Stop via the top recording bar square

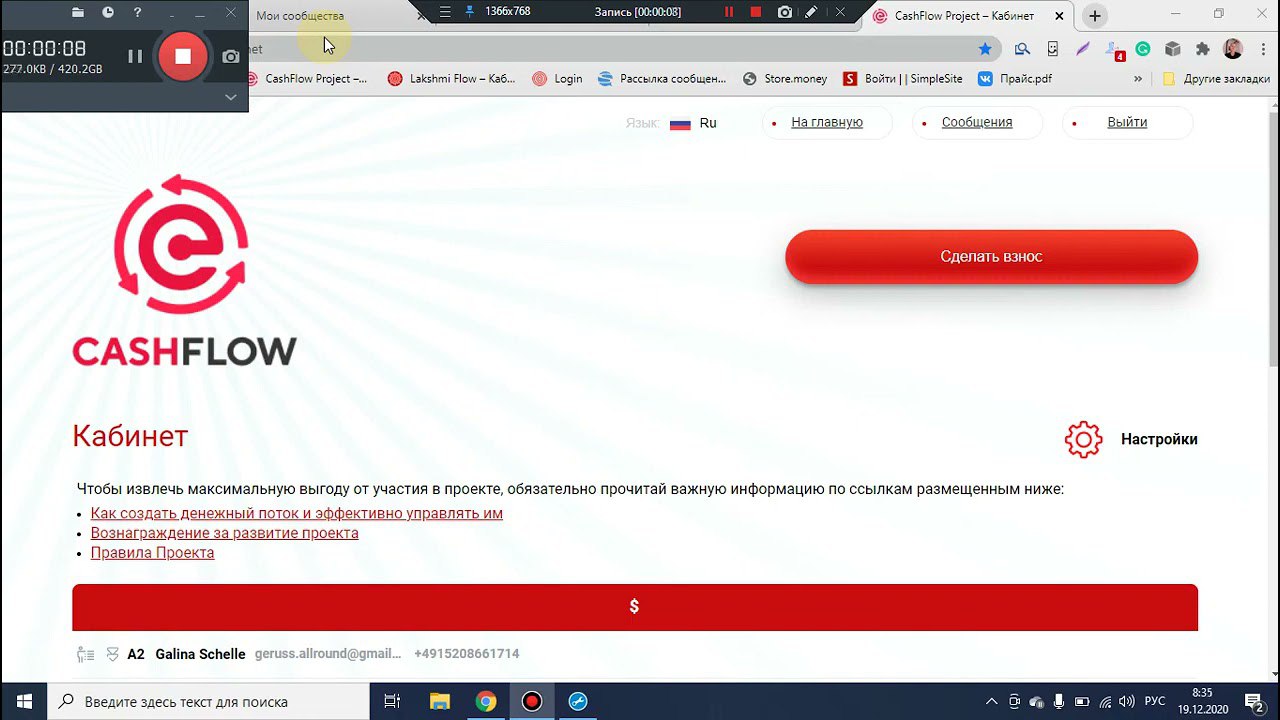tap(756, 12)
